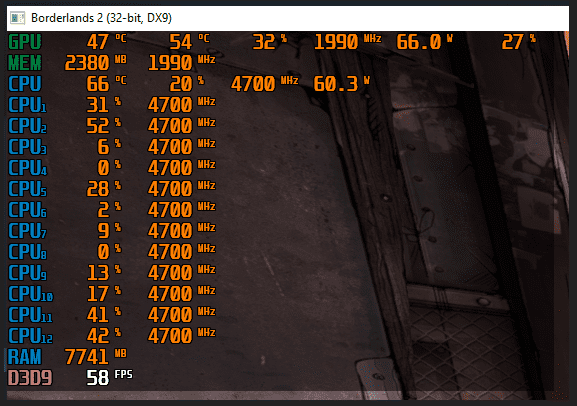Viewport: 577px width, 406px height.
Task: Click the green "GPU" overlay label
Action: point(25,42)
